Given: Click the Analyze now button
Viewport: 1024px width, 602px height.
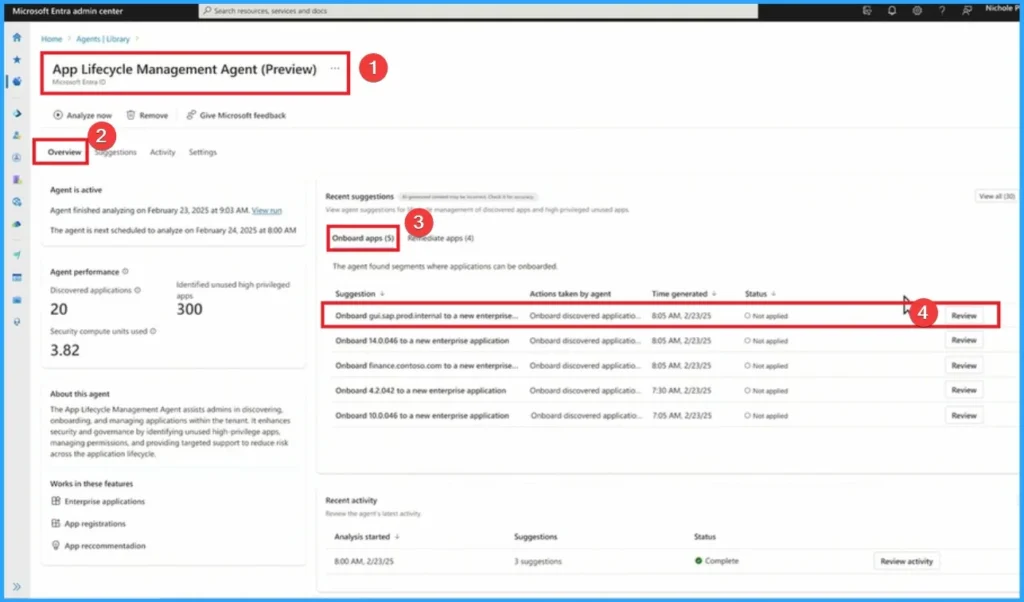Looking at the screenshot, I should (x=83, y=114).
